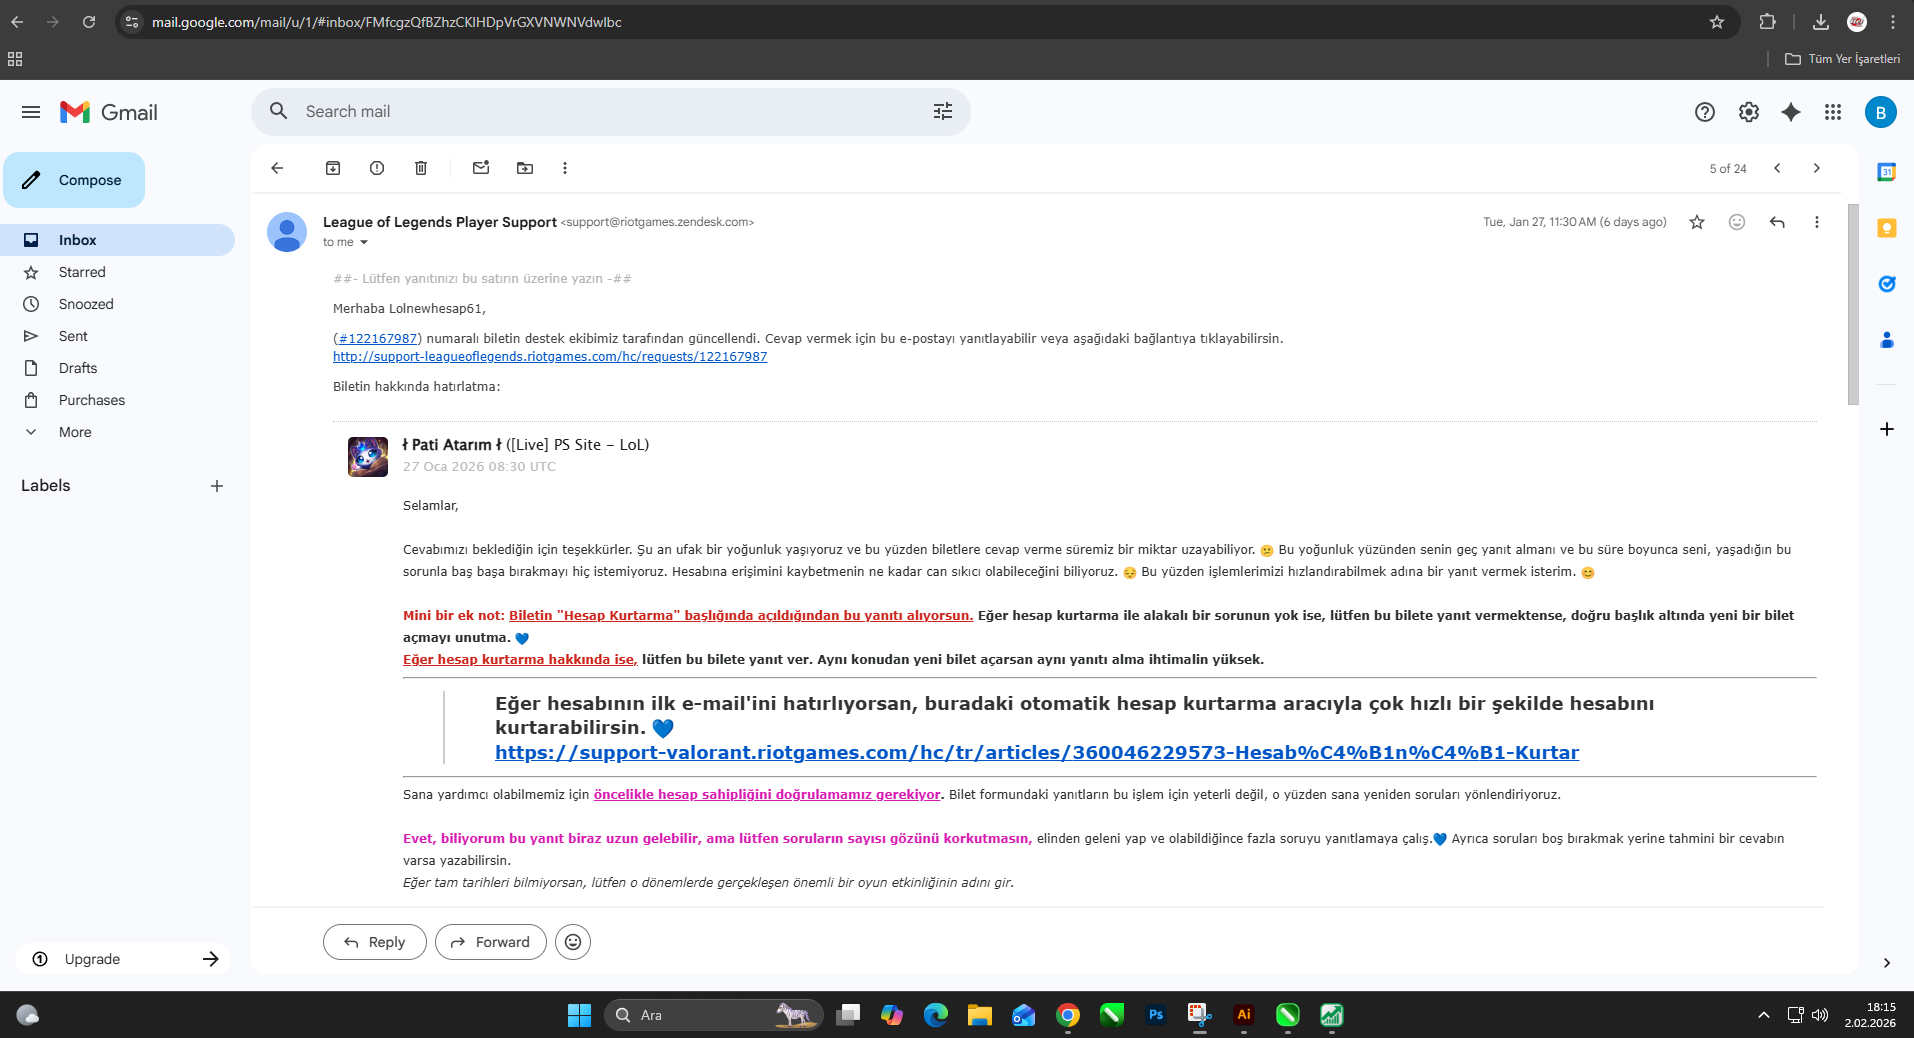Click the sender profile avatar

tap(287, 232)
